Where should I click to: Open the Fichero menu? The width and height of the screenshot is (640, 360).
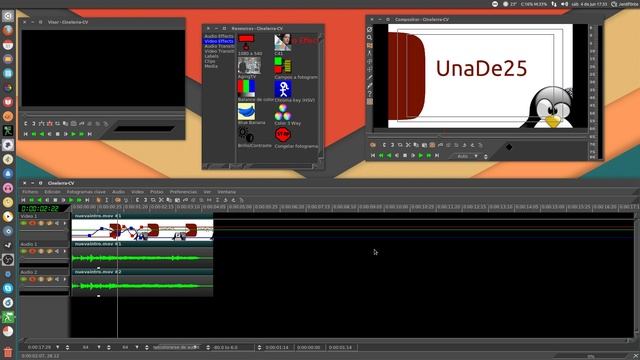point(30,192)
